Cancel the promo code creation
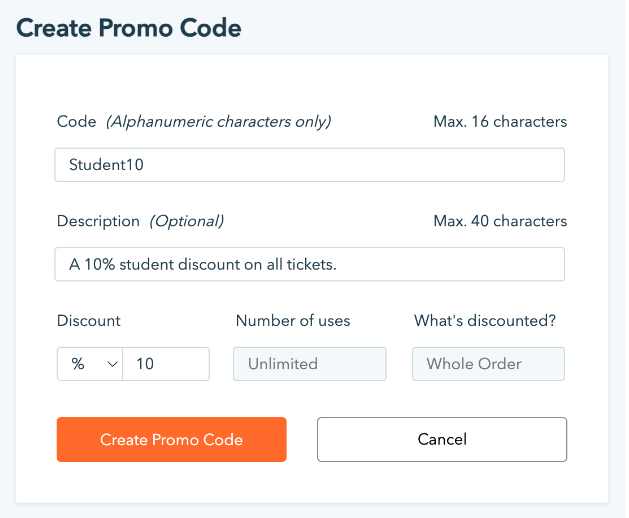The width and height of the screenshot is (629, 518). click(x=442, y=439)
